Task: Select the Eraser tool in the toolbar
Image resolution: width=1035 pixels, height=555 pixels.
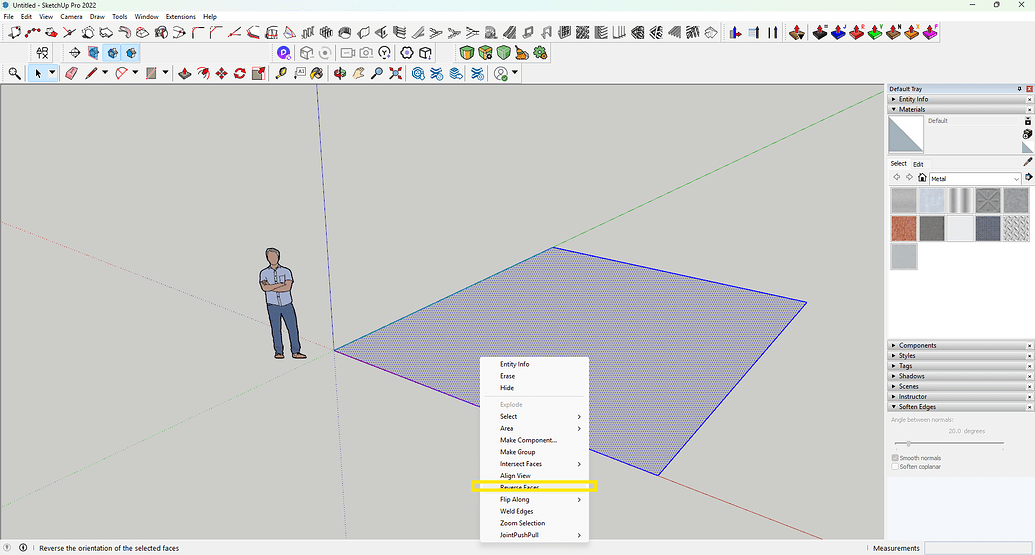Action: click(x=71, y=73)
